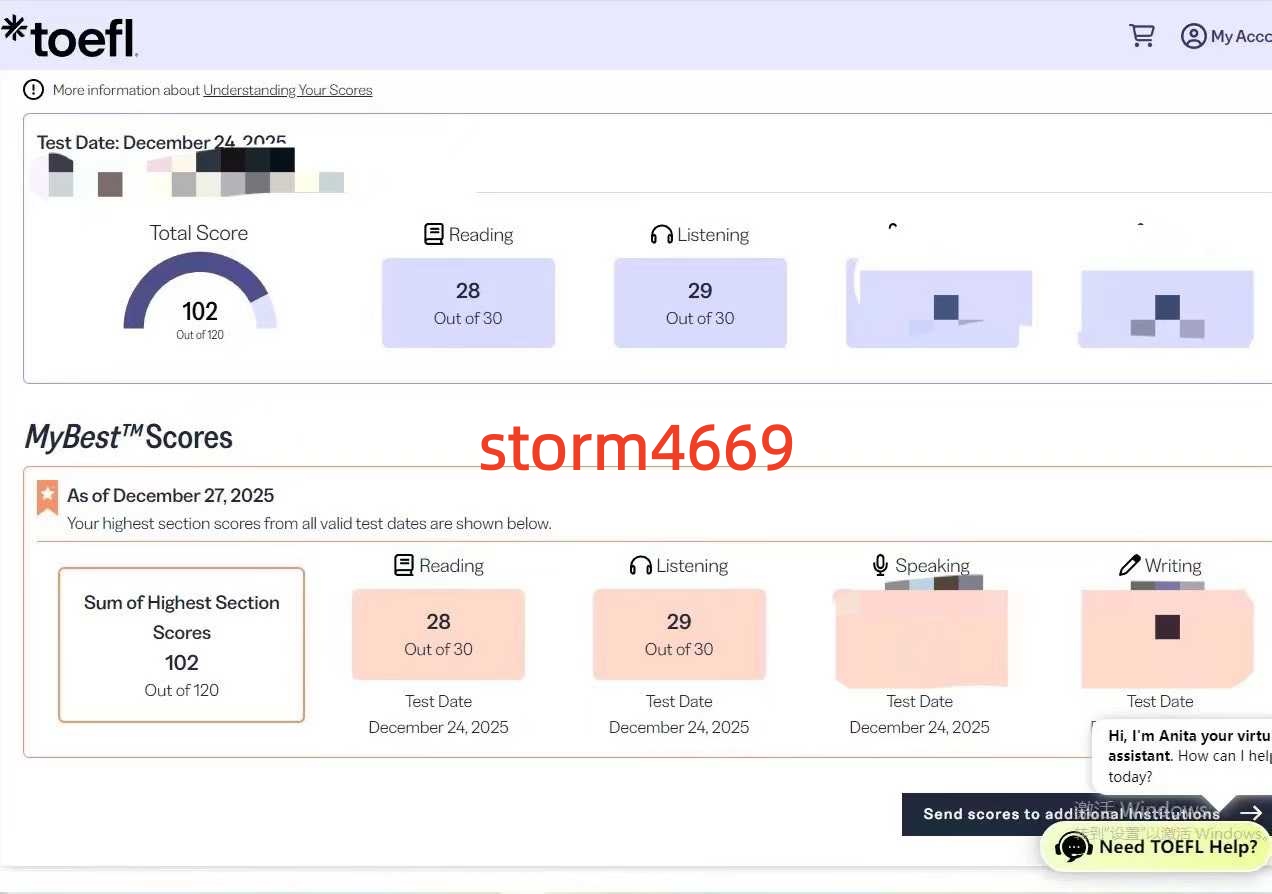Screen dimensions: 1272x894
Task: Click the Sum of Highest Section Scores box
Action: (181, 645)
